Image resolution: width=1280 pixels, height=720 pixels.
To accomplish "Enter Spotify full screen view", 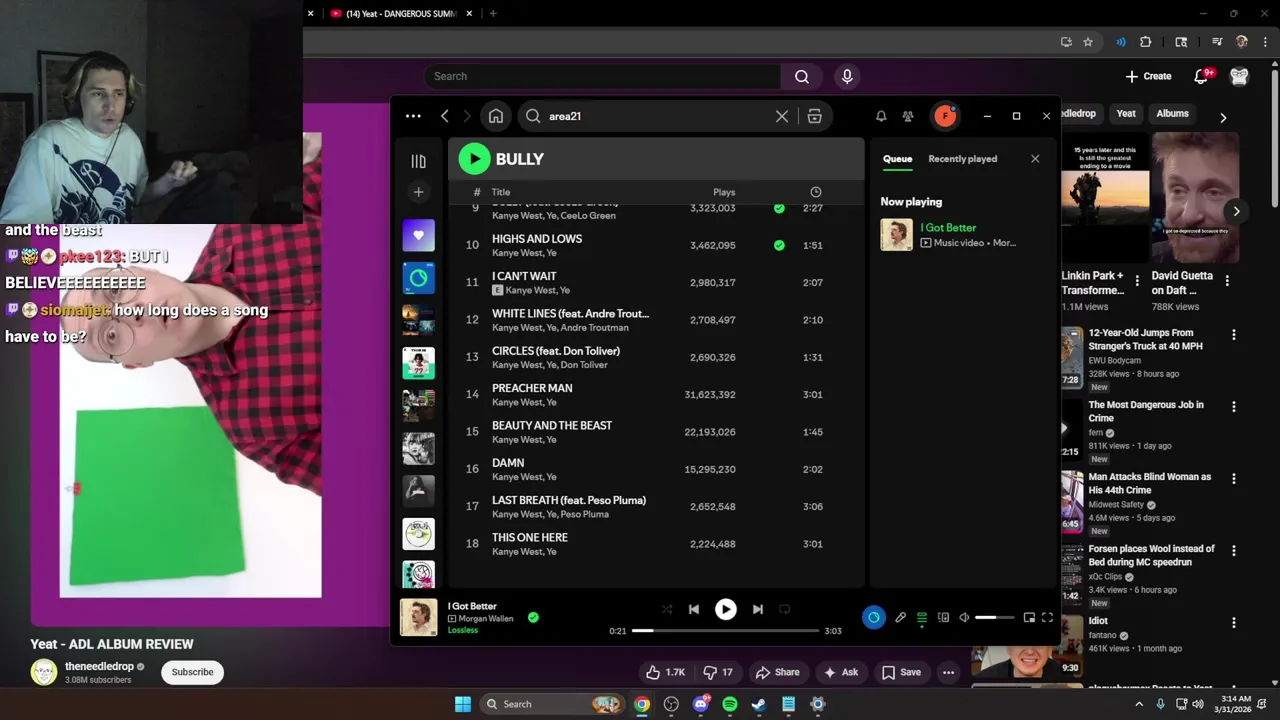I will point(1047,618).
